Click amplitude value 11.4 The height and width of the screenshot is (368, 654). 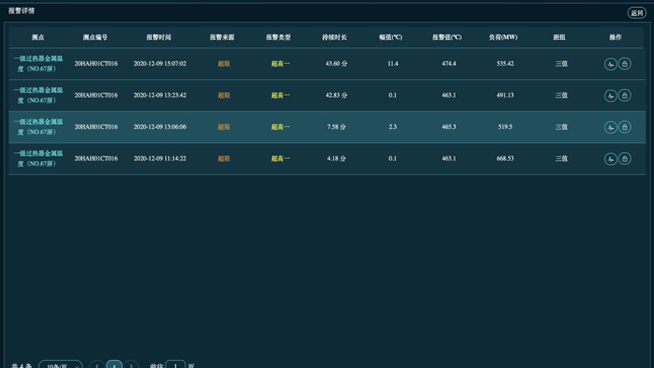(392, 63)
